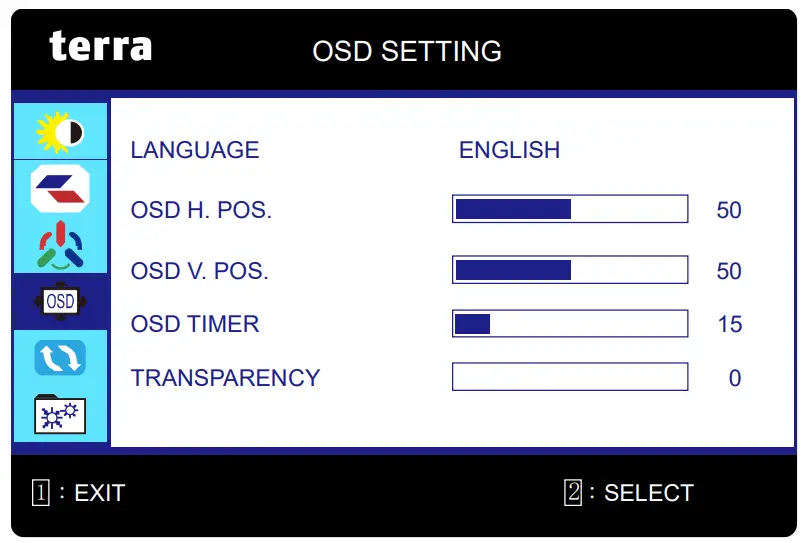Click the boxed 1 key icon
Image resolution: width=807 pixels, height=543 pixels.
41,492
